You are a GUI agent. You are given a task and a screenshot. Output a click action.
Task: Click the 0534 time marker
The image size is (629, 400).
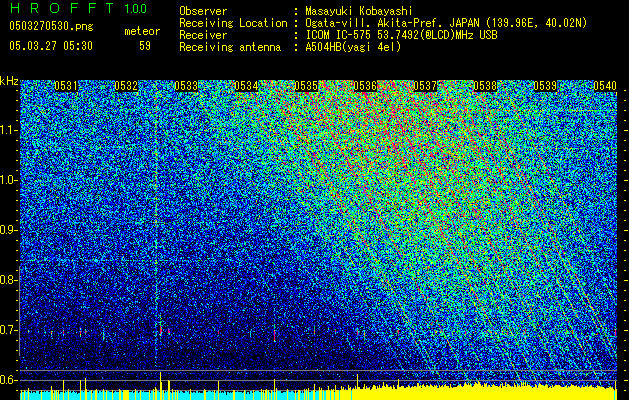[246, 86]
